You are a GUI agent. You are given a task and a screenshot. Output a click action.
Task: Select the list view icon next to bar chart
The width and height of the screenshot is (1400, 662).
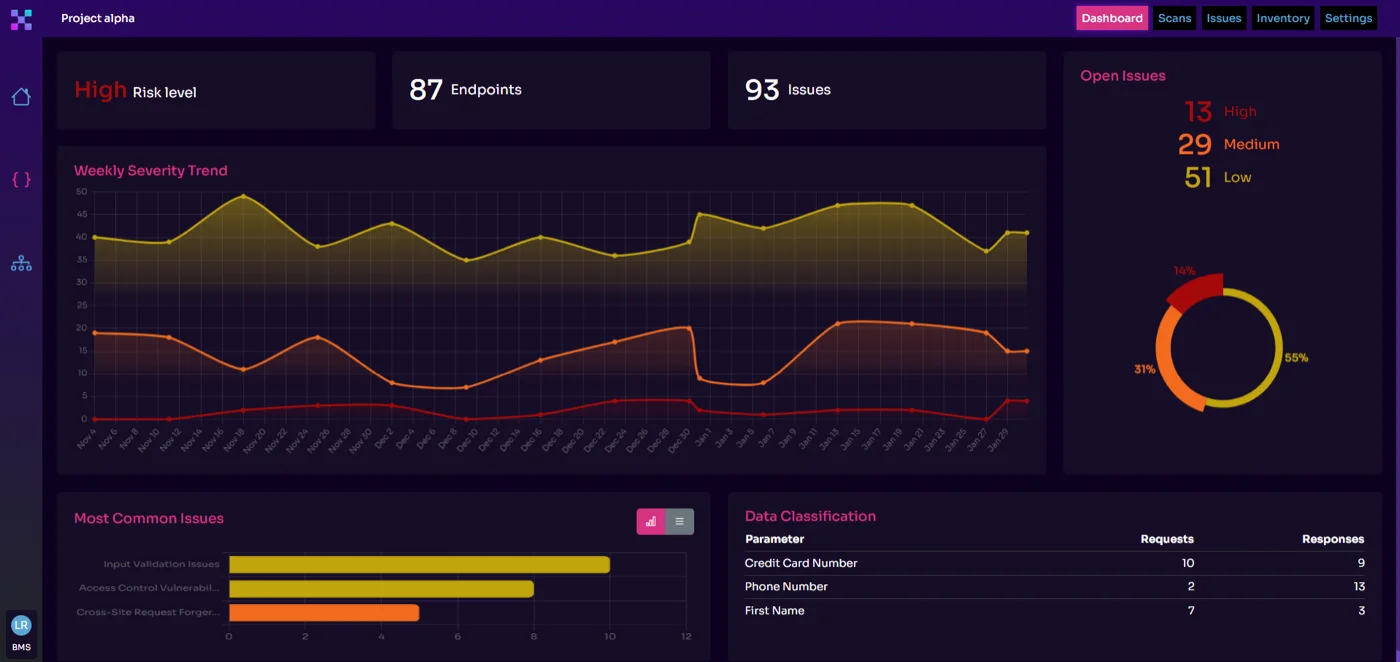click(x=680, y=521)
